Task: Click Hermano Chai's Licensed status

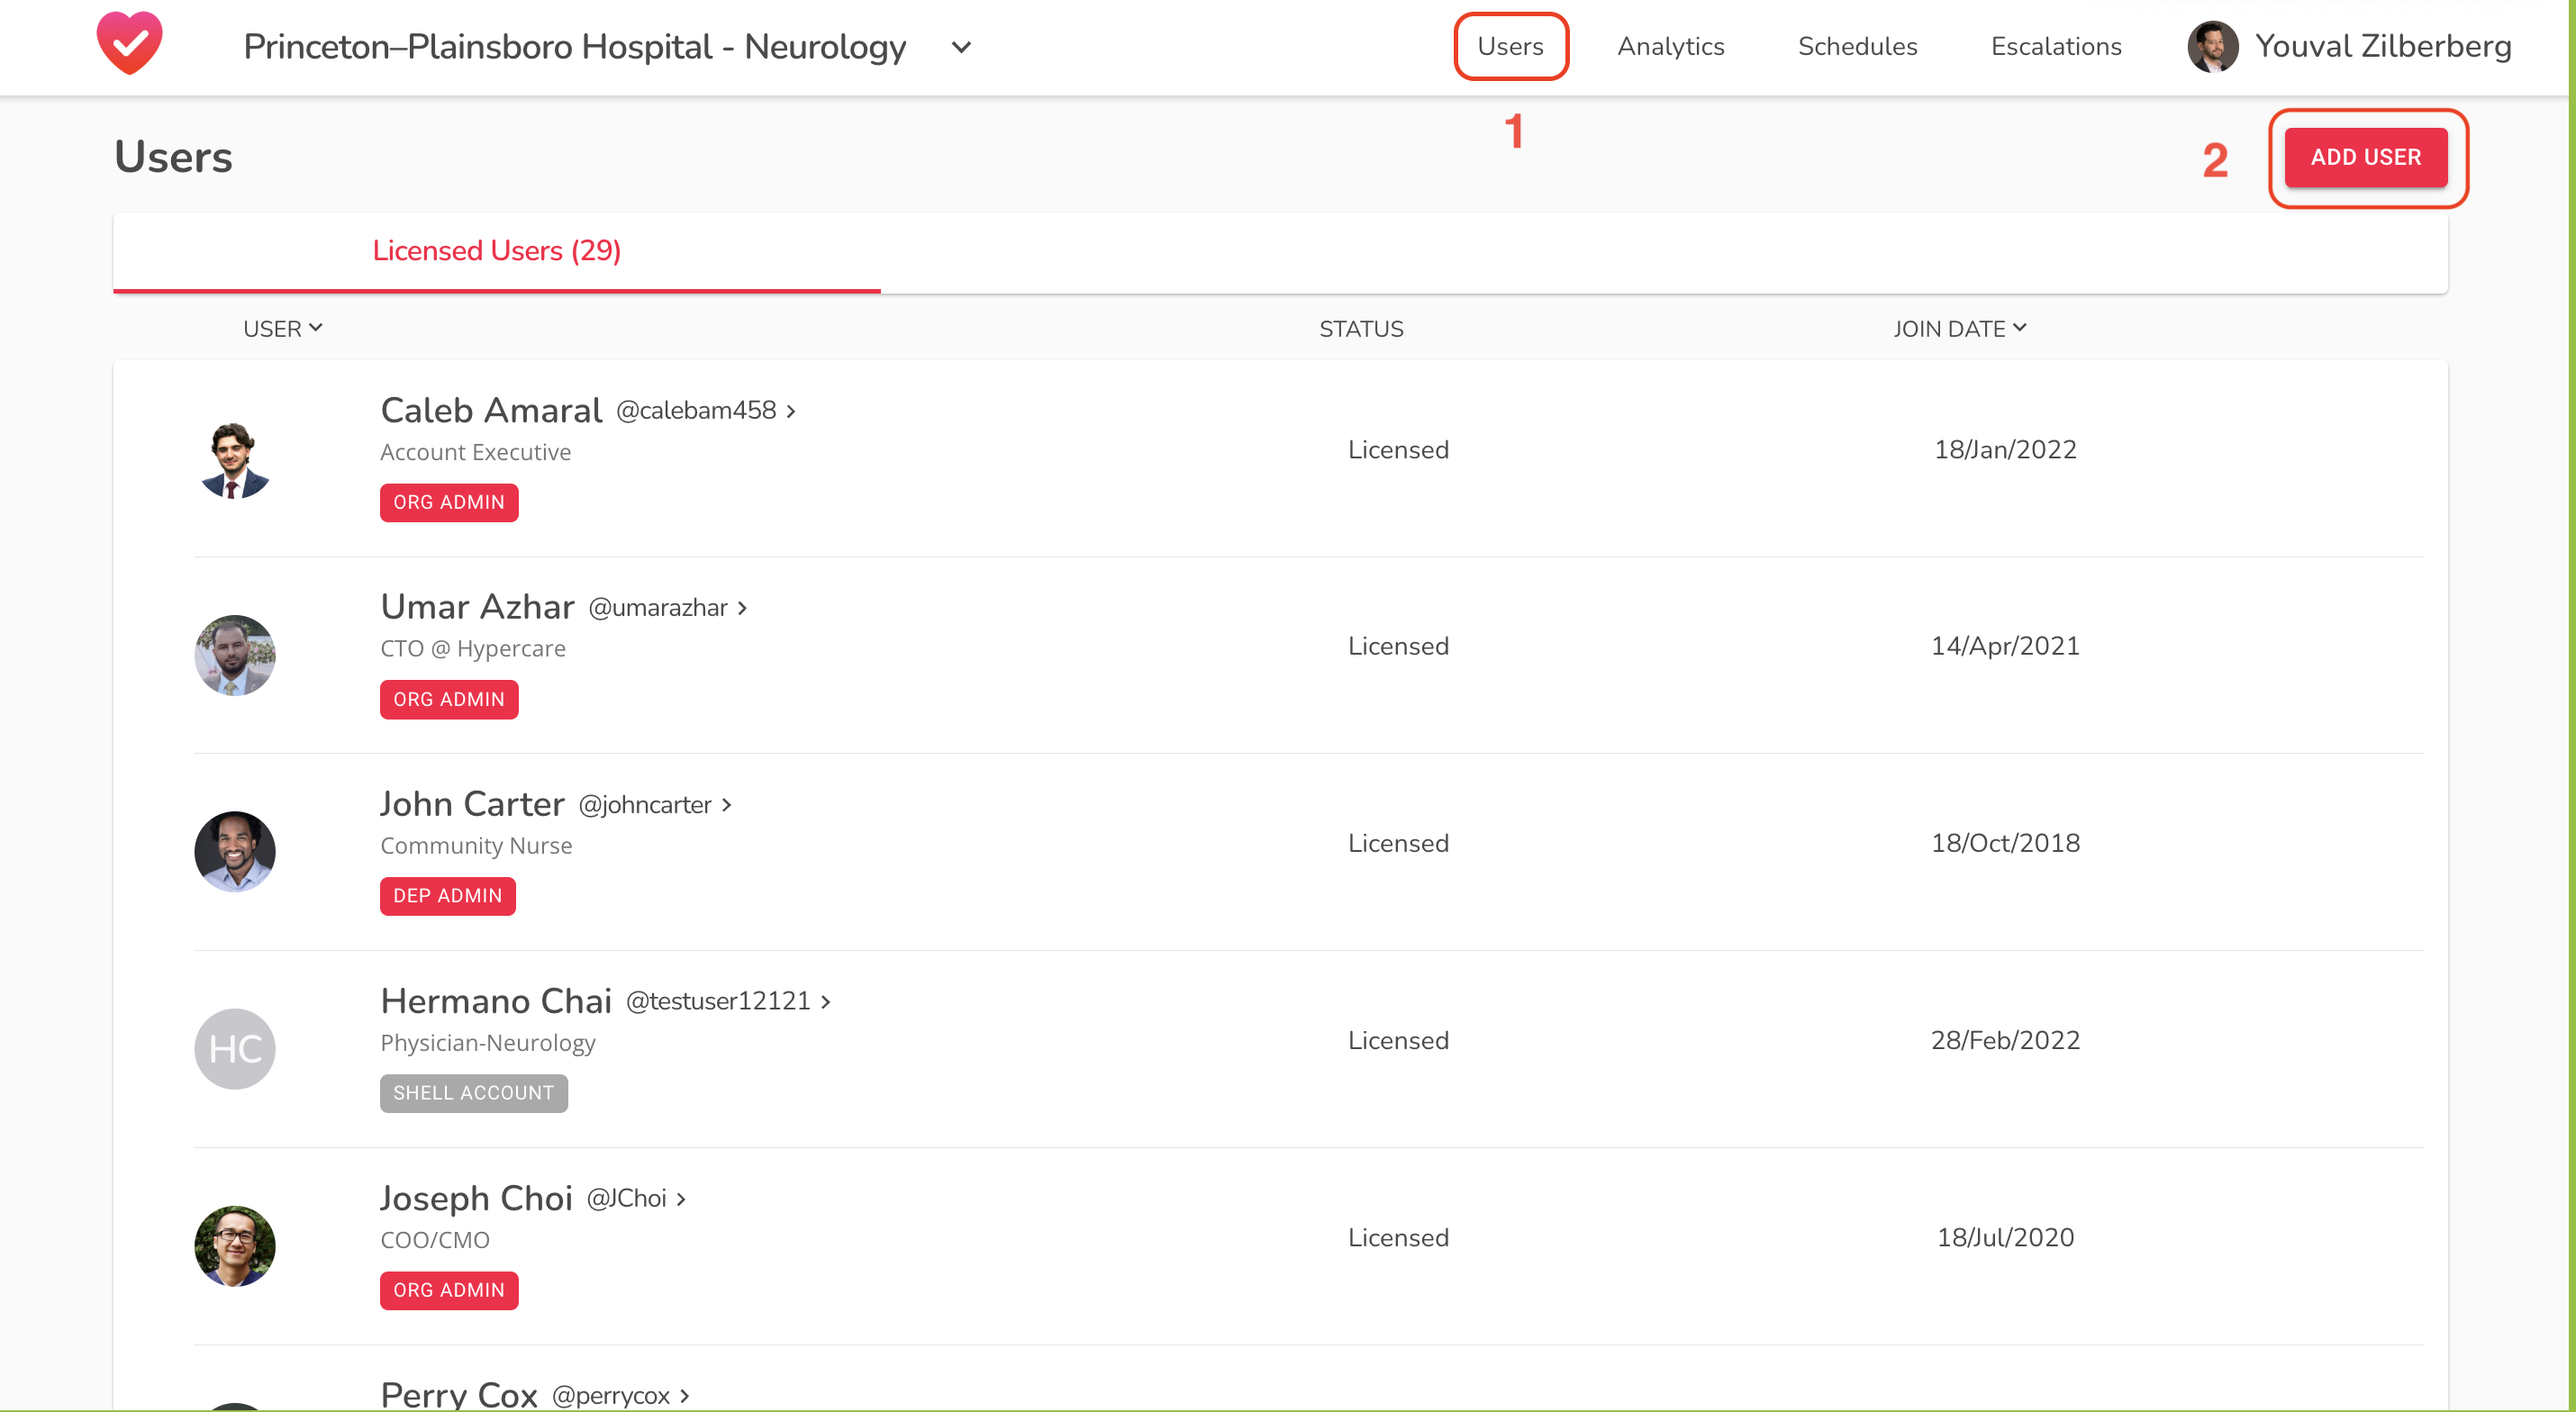Action: 1398,1040
